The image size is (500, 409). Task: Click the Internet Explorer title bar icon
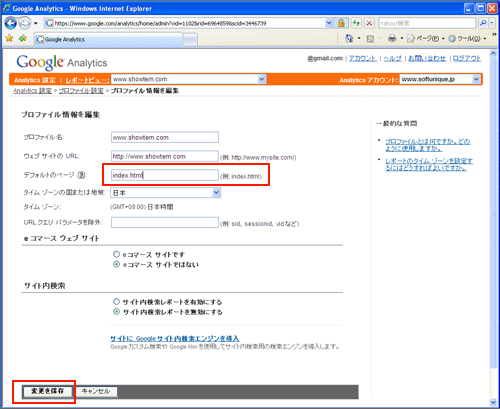pyautogui.click(x=7, y=8)
